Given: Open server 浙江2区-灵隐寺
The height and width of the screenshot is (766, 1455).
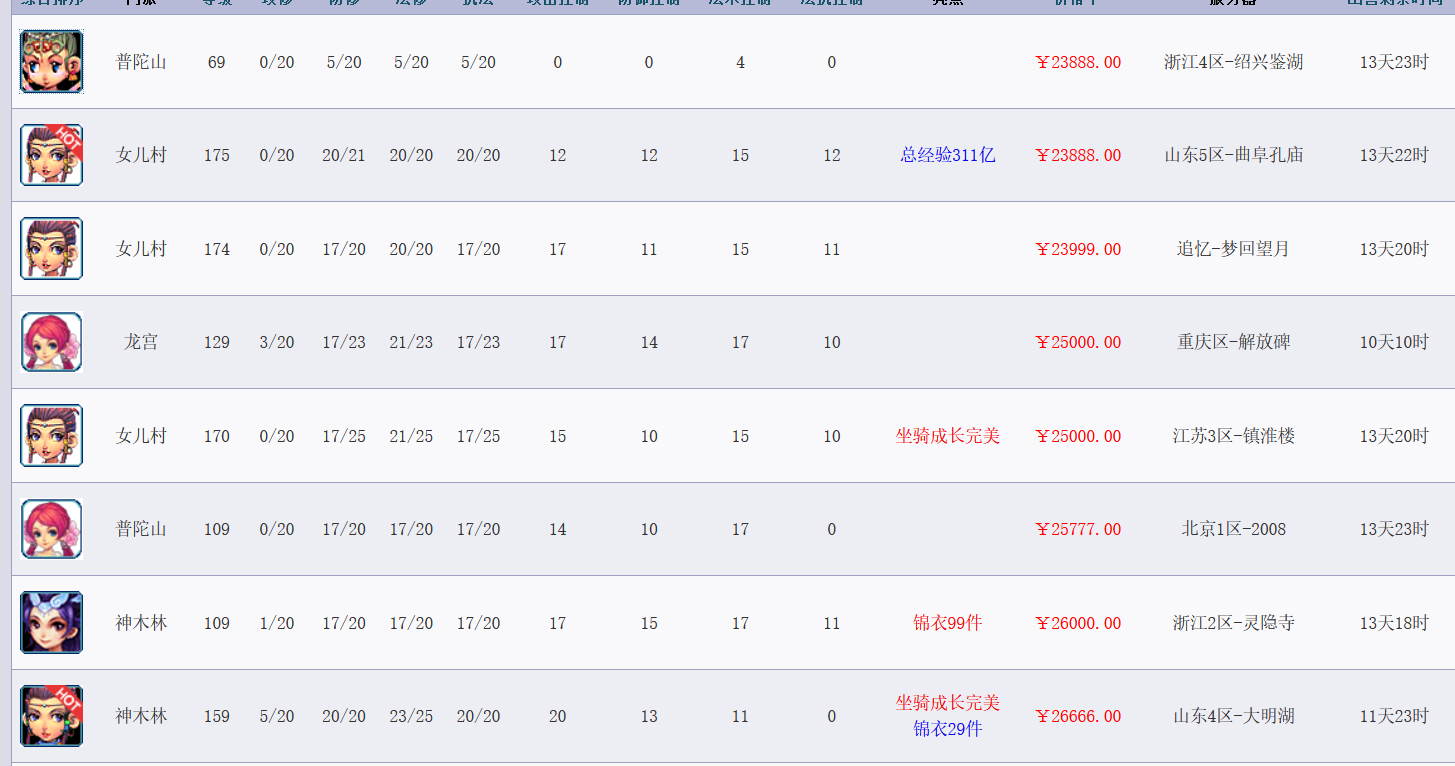Looking at the screenshot, I should [x=1233, y=623].
